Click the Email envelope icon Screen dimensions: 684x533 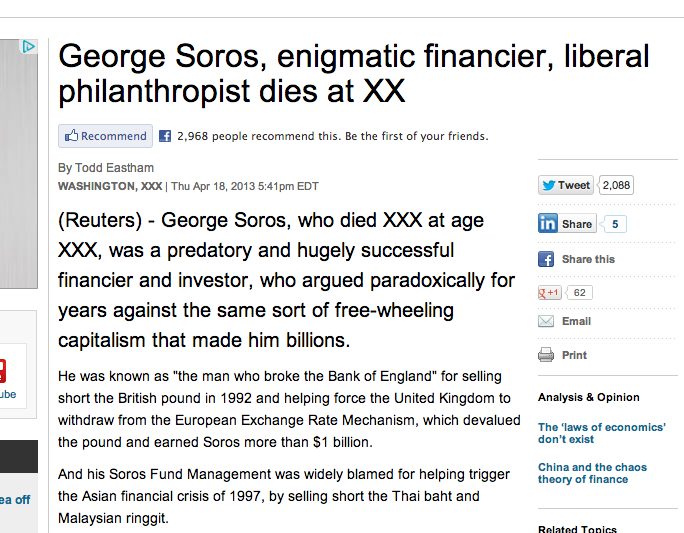(x=546, y=321)
